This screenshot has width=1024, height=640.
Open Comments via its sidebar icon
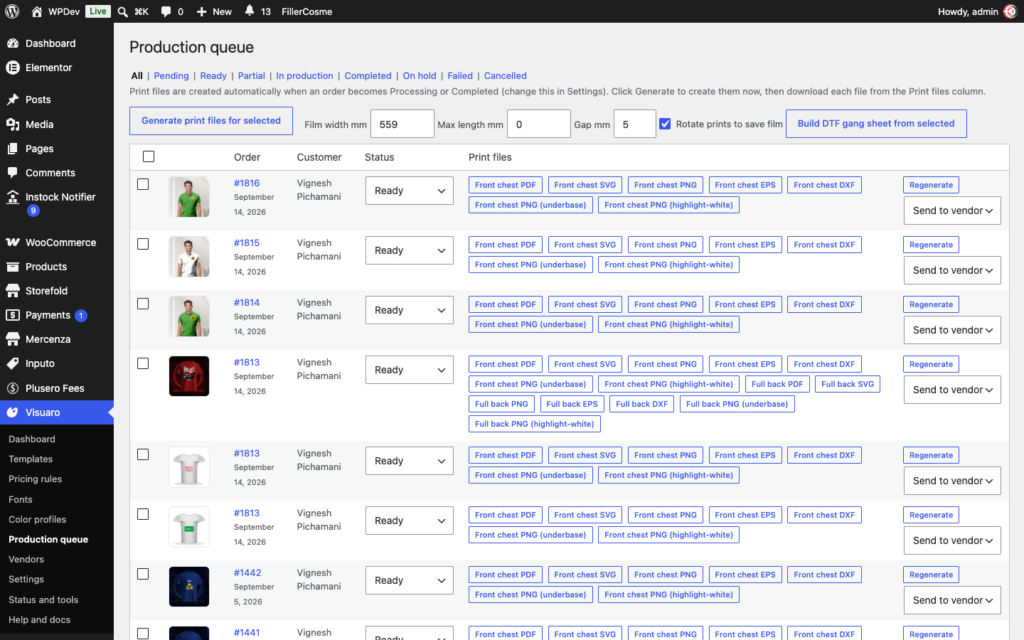[x=12, y=172]
